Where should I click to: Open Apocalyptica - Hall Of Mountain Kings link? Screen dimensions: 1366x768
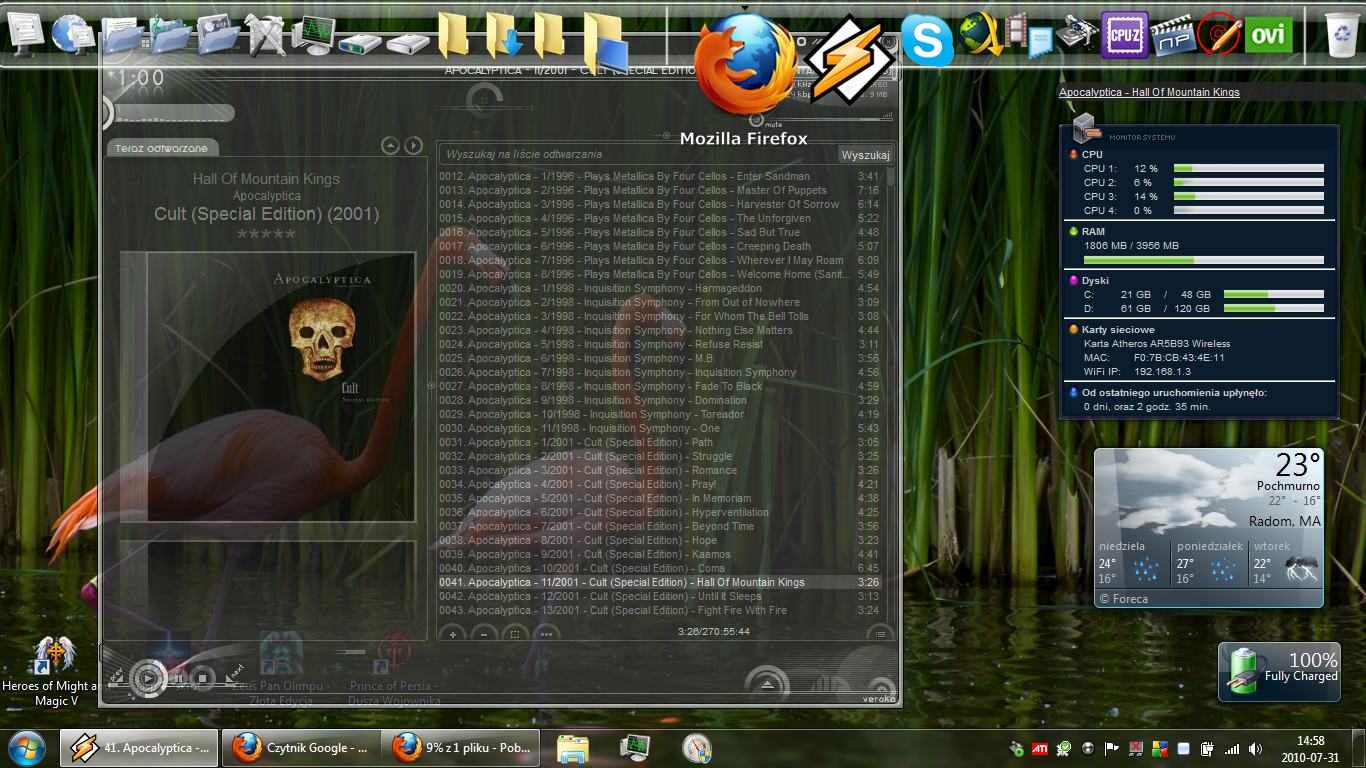click(x=1149, y=92)
